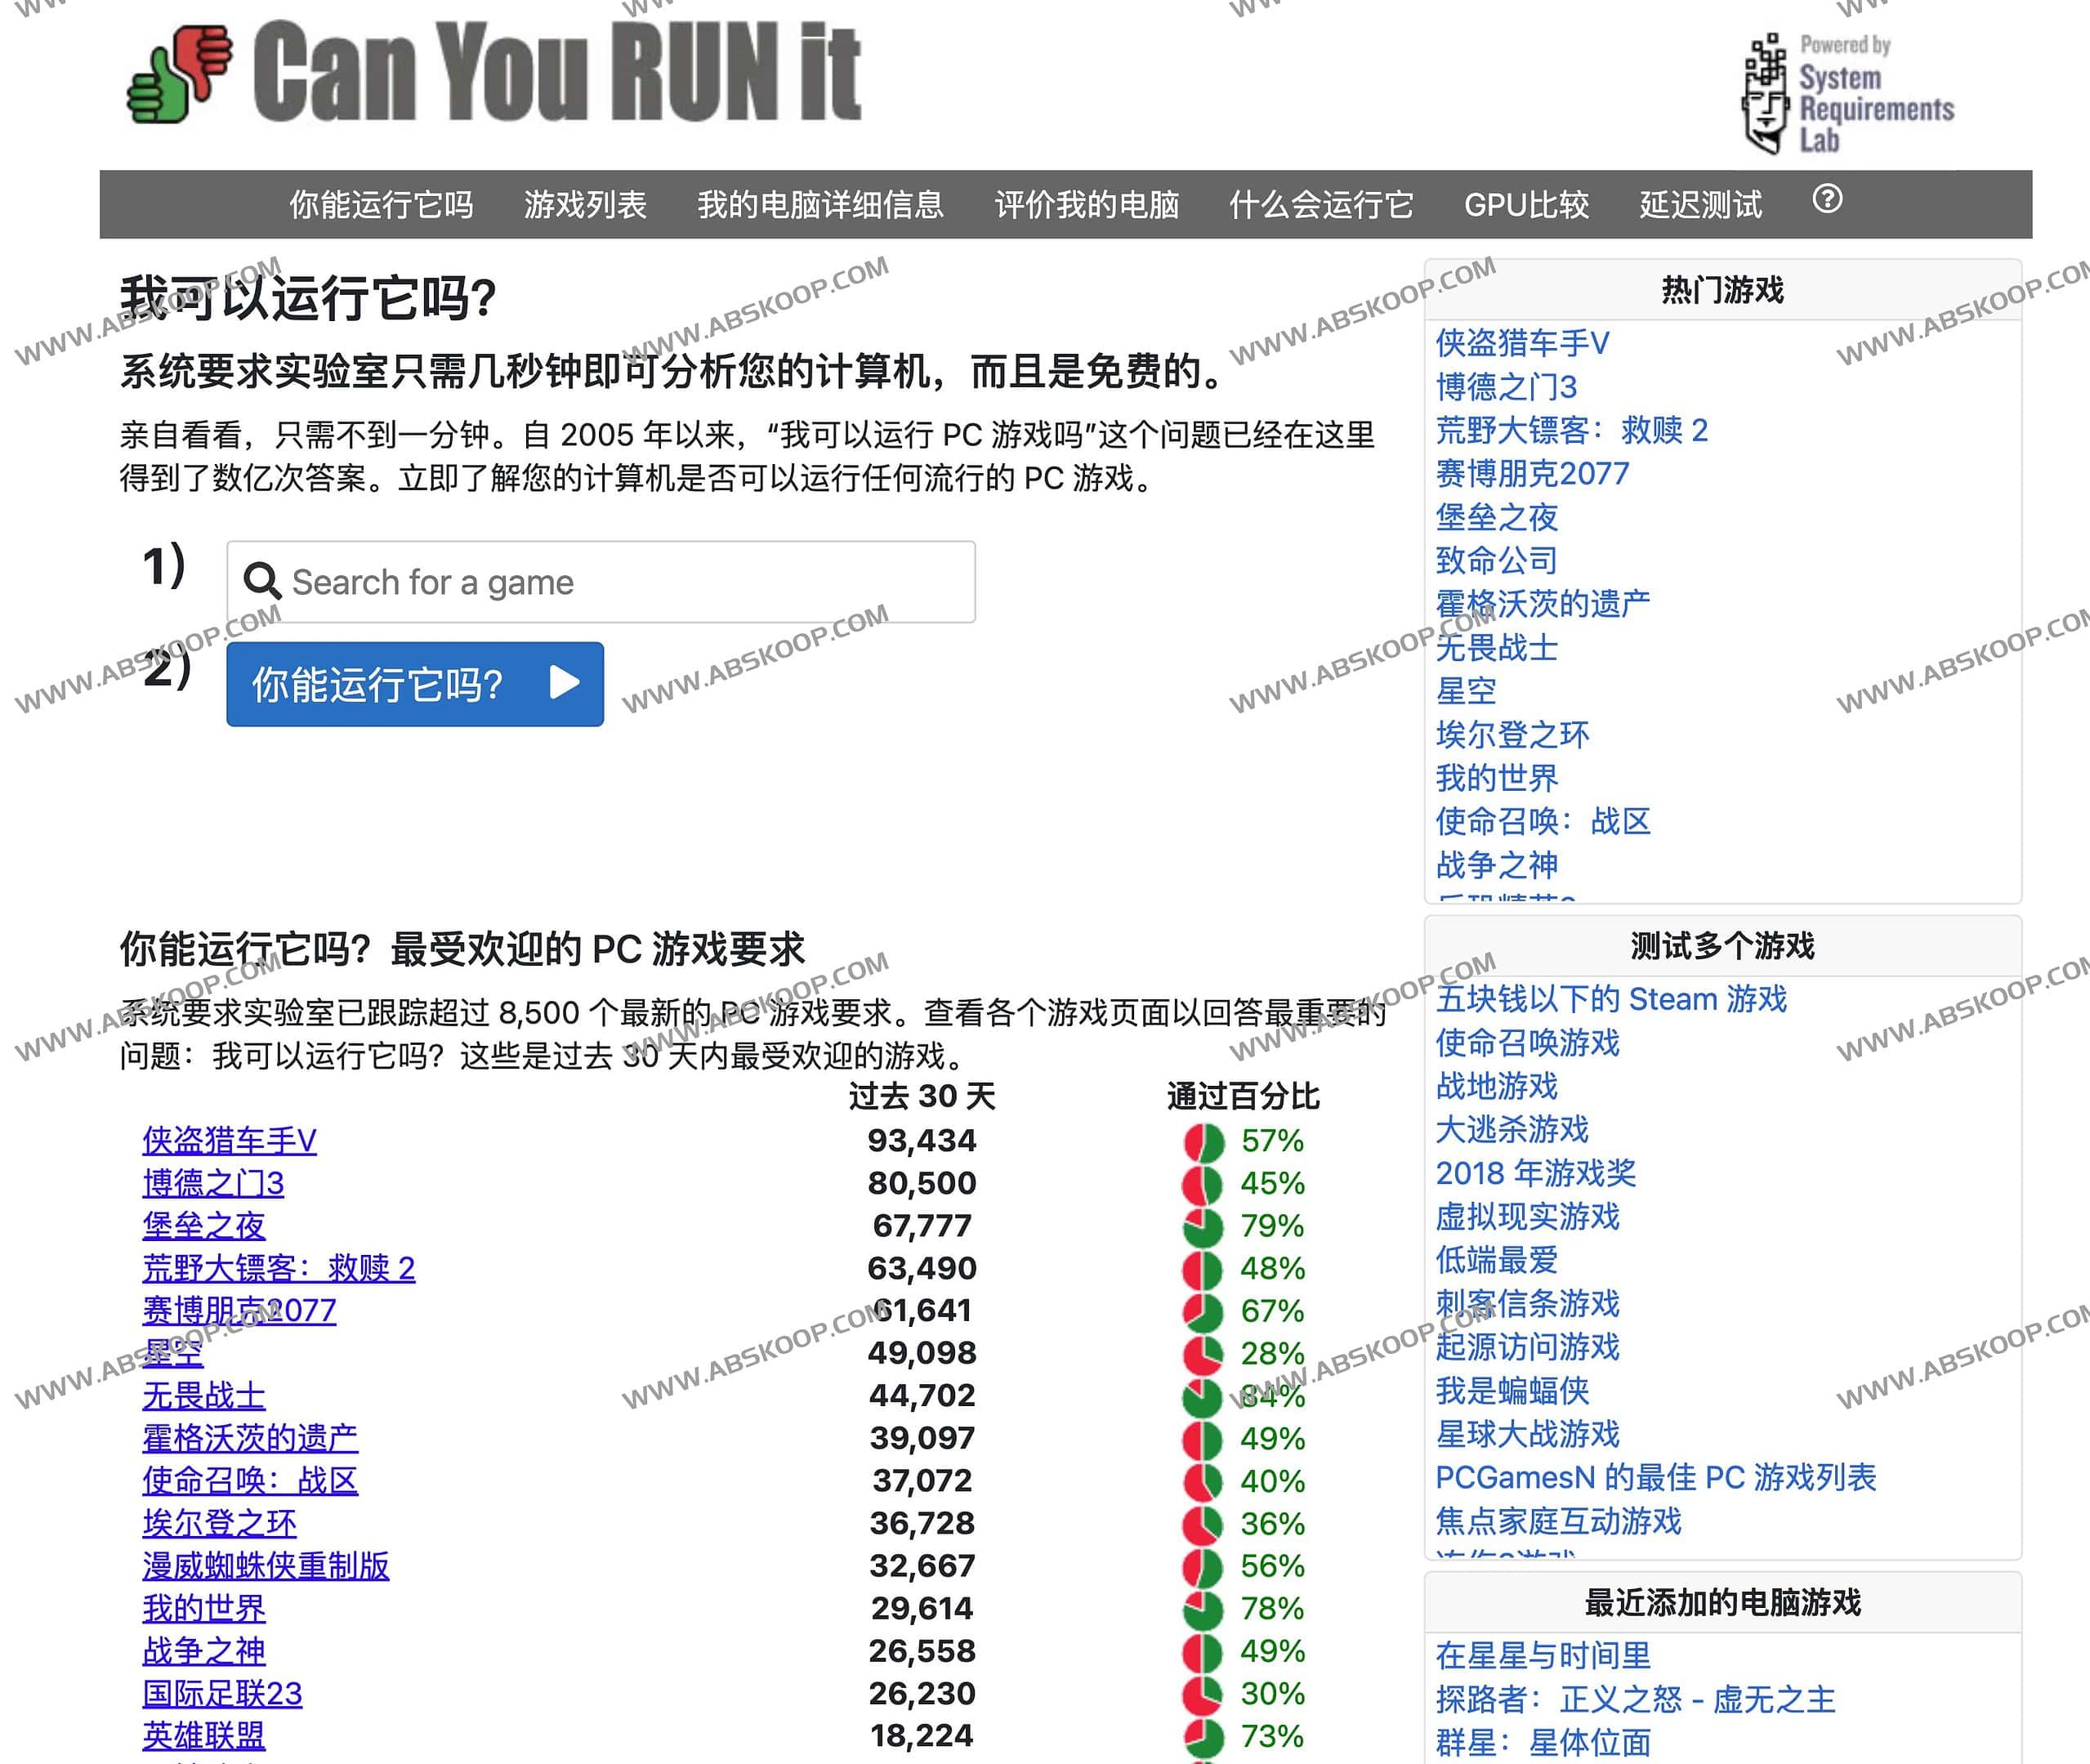The width and height of the screenshot is (2090, 1764).
Task: Click pie chart icon for 79% row
Action: [1203, 1227]
